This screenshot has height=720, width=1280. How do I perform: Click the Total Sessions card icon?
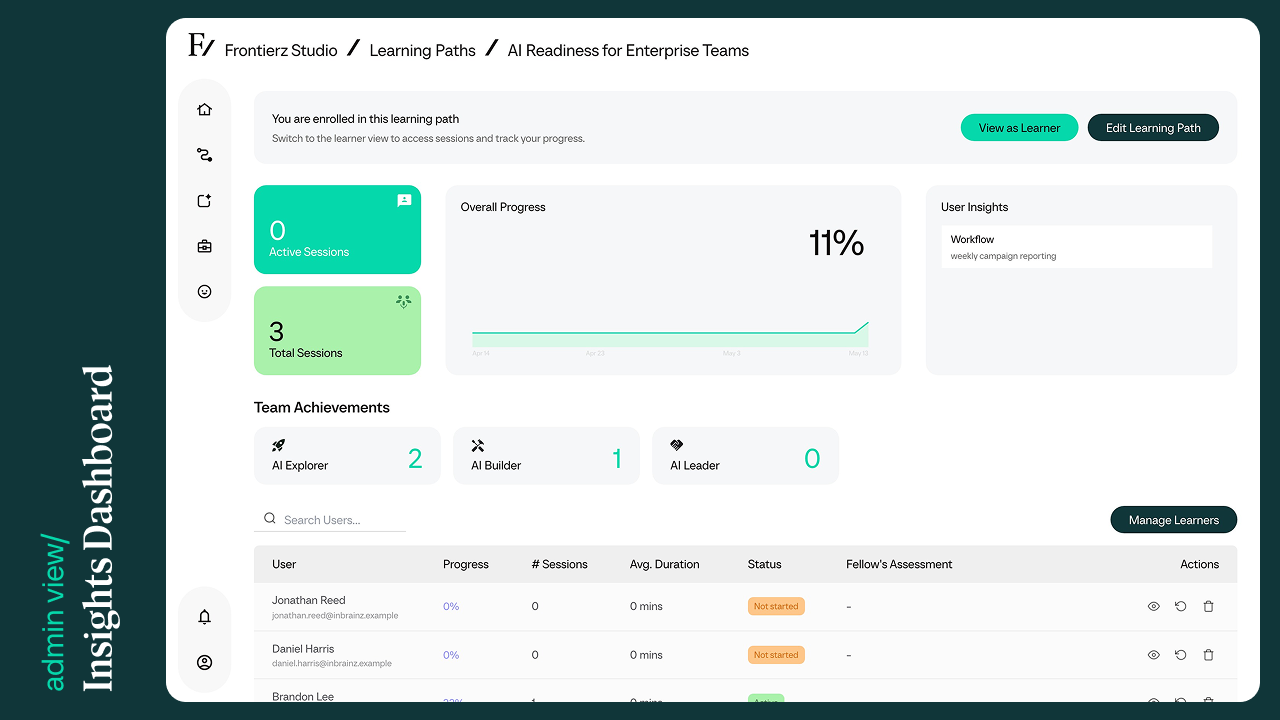point(404,301)
